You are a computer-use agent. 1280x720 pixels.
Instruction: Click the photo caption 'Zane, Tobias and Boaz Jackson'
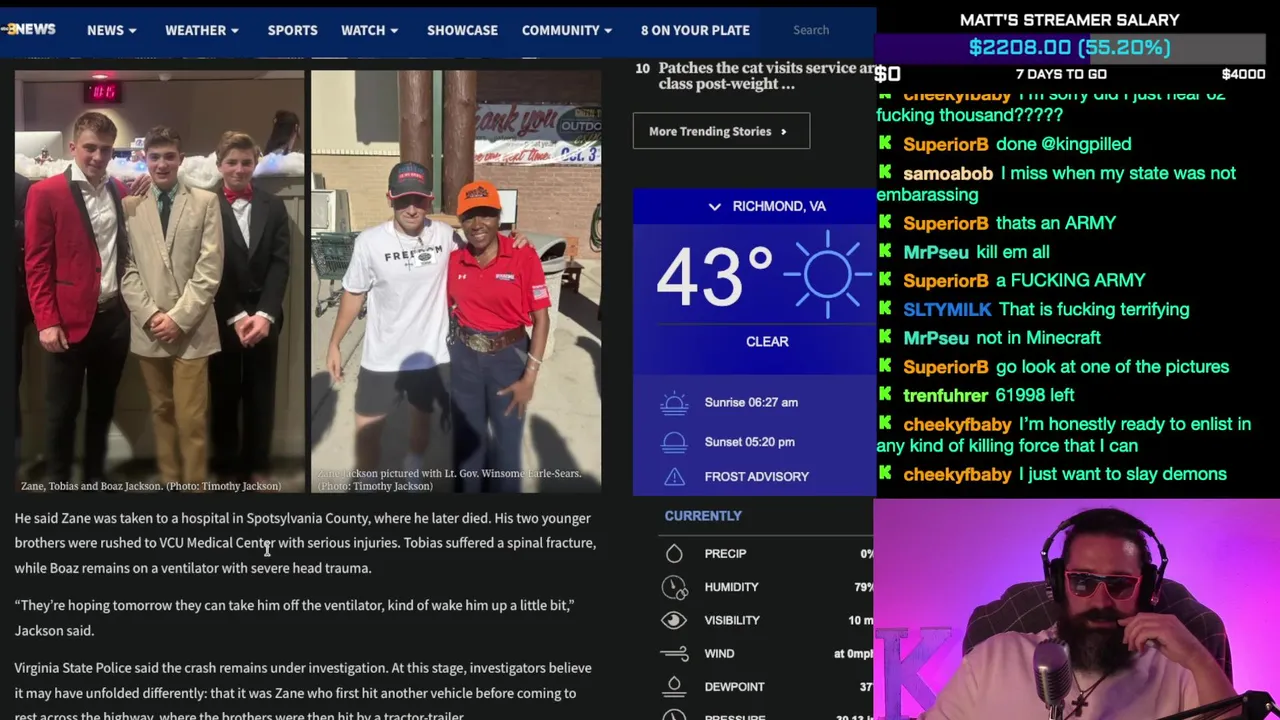coord(151,486)
